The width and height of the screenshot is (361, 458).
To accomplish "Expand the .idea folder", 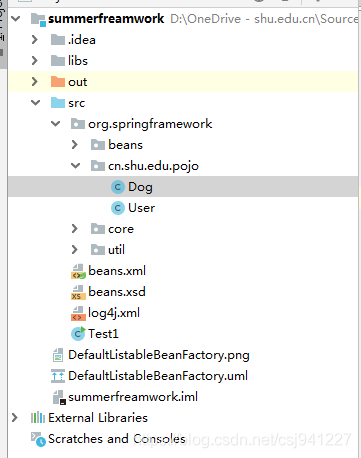I will coord(35,40).
